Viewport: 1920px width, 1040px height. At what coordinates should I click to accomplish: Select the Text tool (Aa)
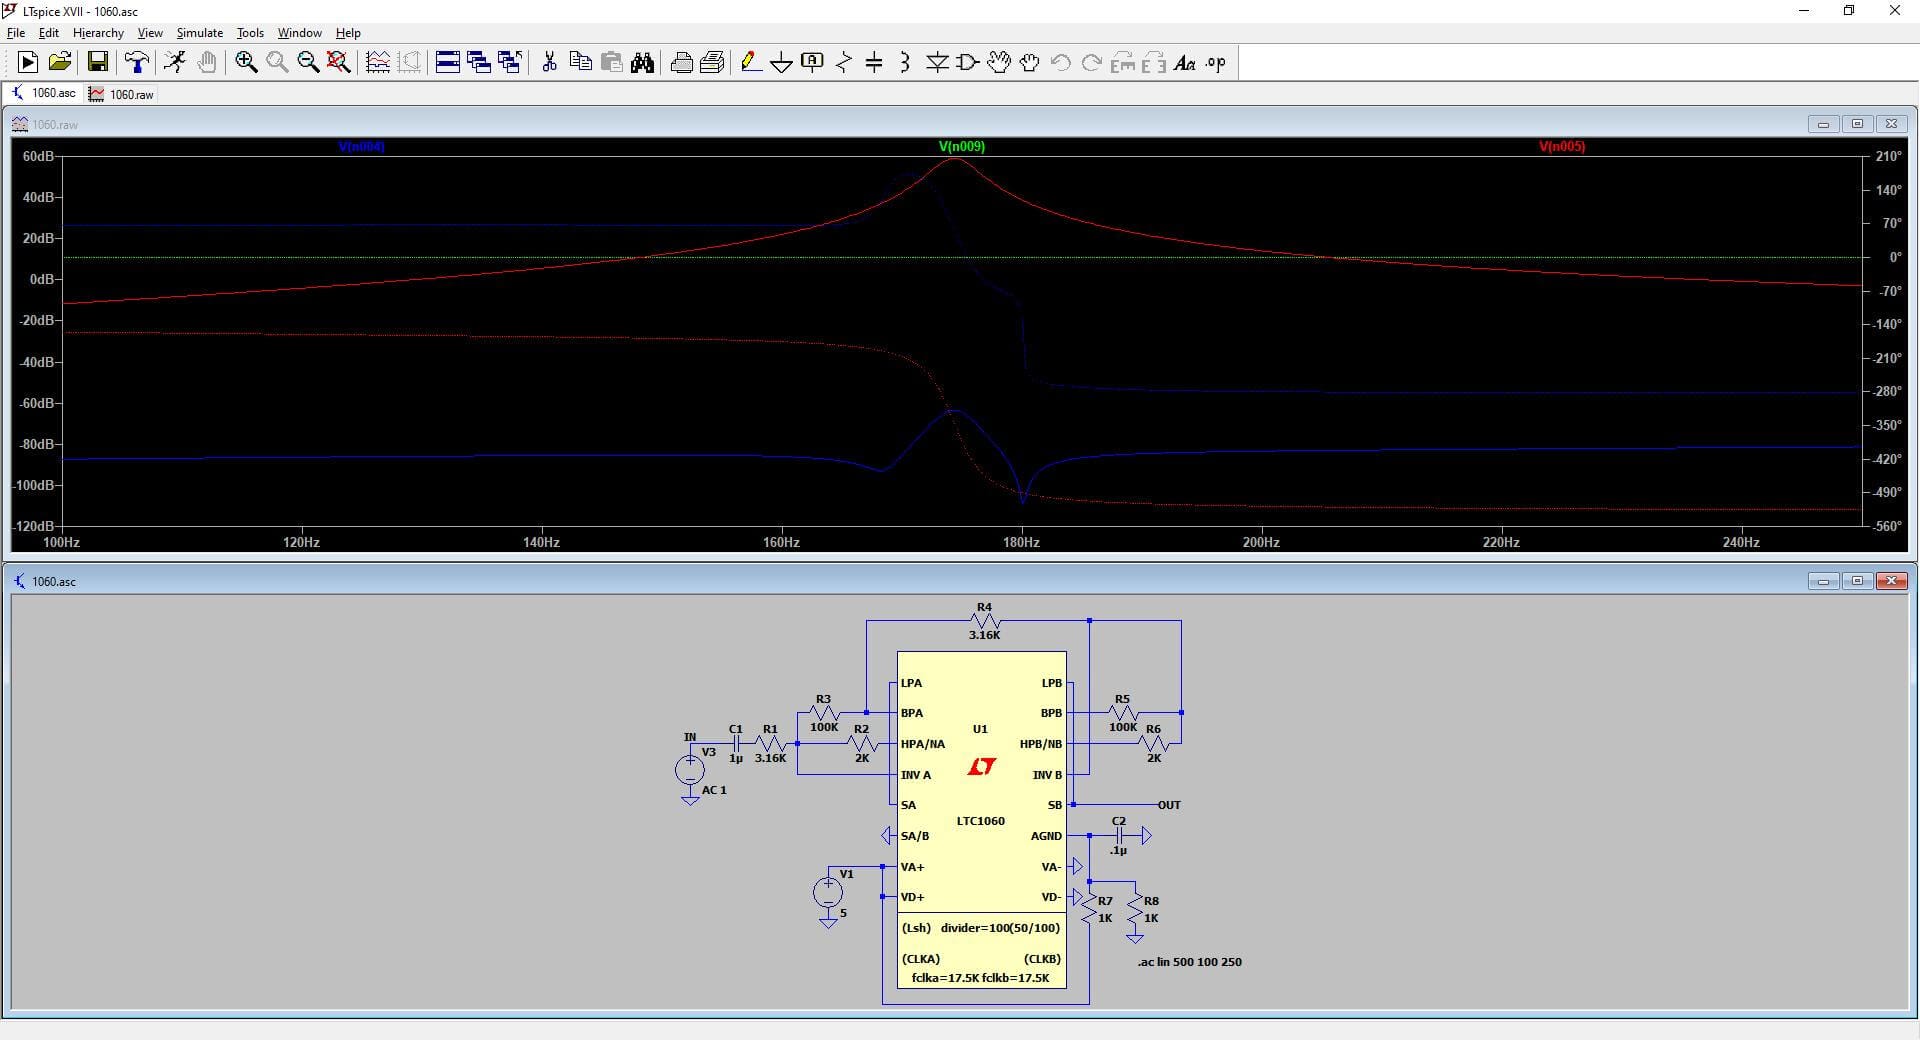coord(1184,62)
